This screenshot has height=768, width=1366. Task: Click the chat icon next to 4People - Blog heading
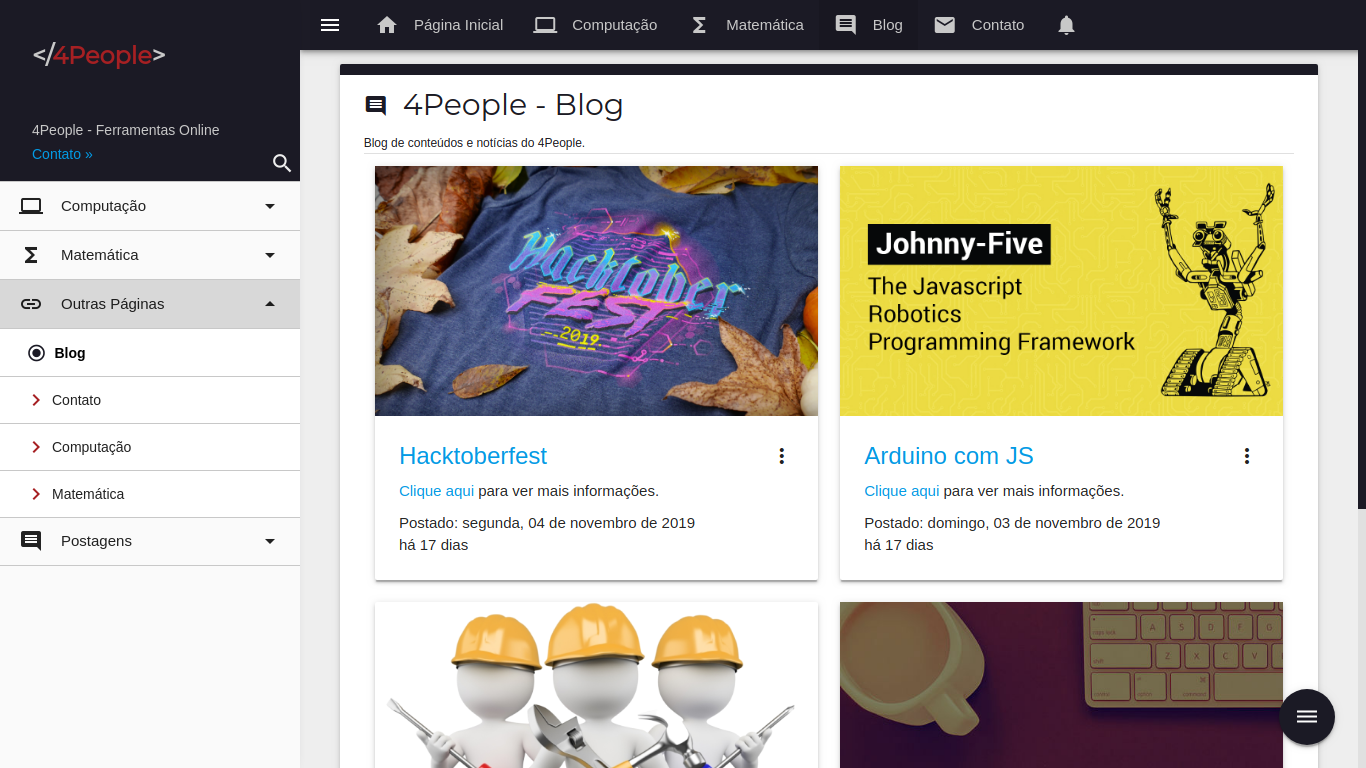click(376, 105)
